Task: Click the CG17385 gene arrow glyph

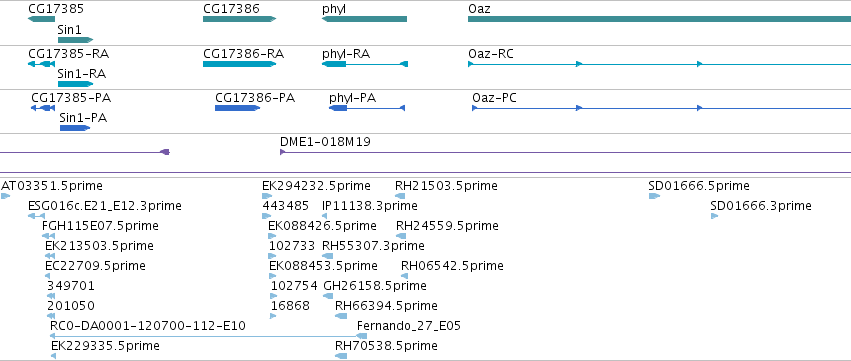Action: 41,19
